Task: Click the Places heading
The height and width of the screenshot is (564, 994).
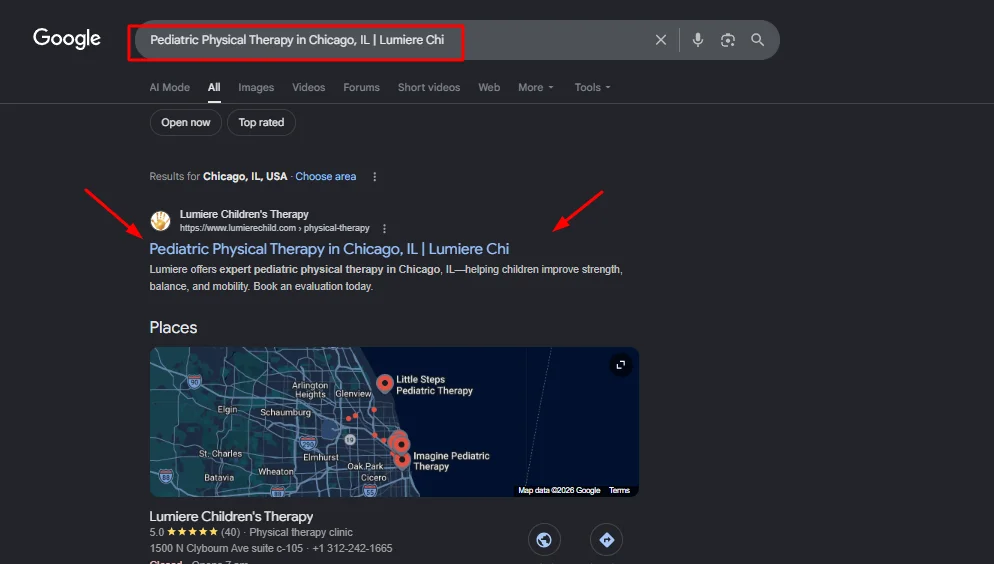Action: pyautogui.click(x=173, y=328)
